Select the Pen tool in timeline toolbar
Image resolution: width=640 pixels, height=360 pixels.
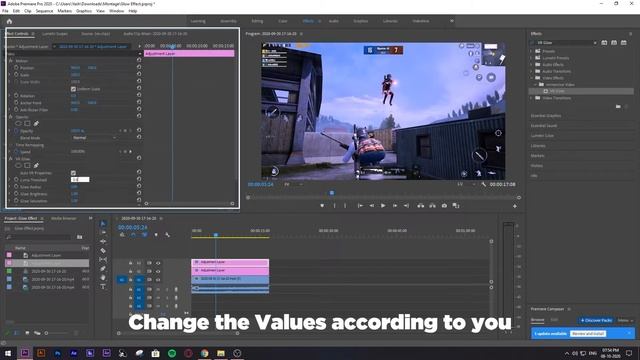pos(103,269)
